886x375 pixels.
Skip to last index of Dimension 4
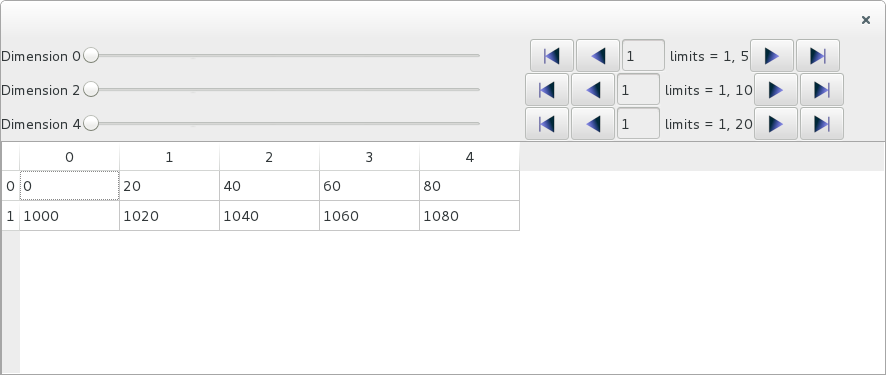pyautogui.click(x=822, y=124)
